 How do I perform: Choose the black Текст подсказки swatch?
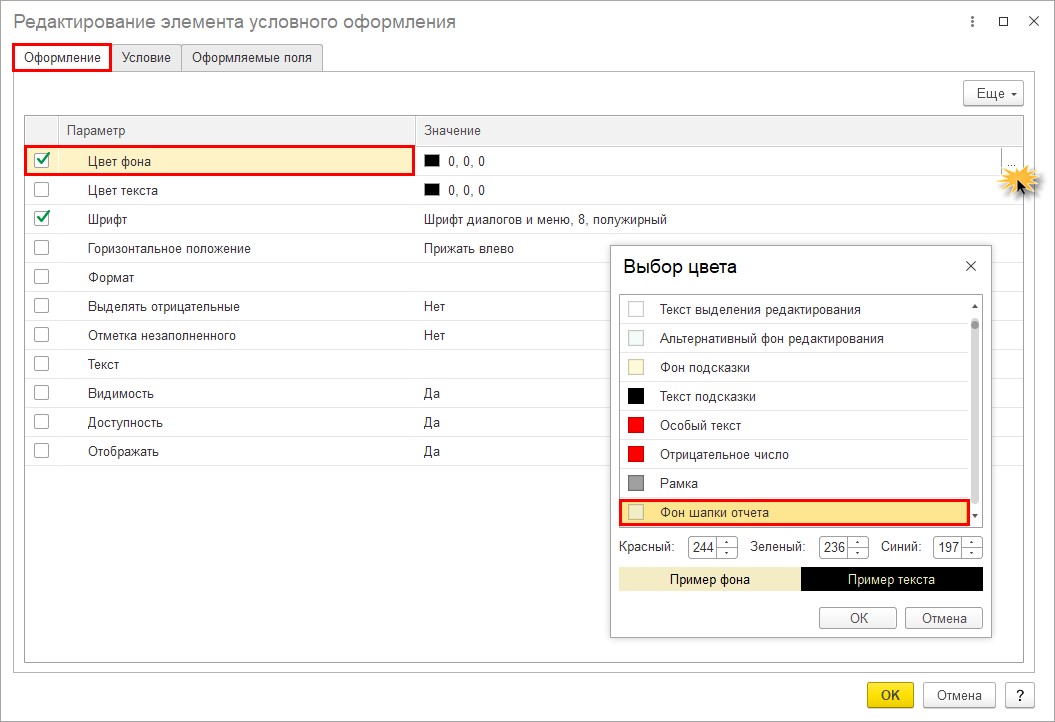pos(636,397)
